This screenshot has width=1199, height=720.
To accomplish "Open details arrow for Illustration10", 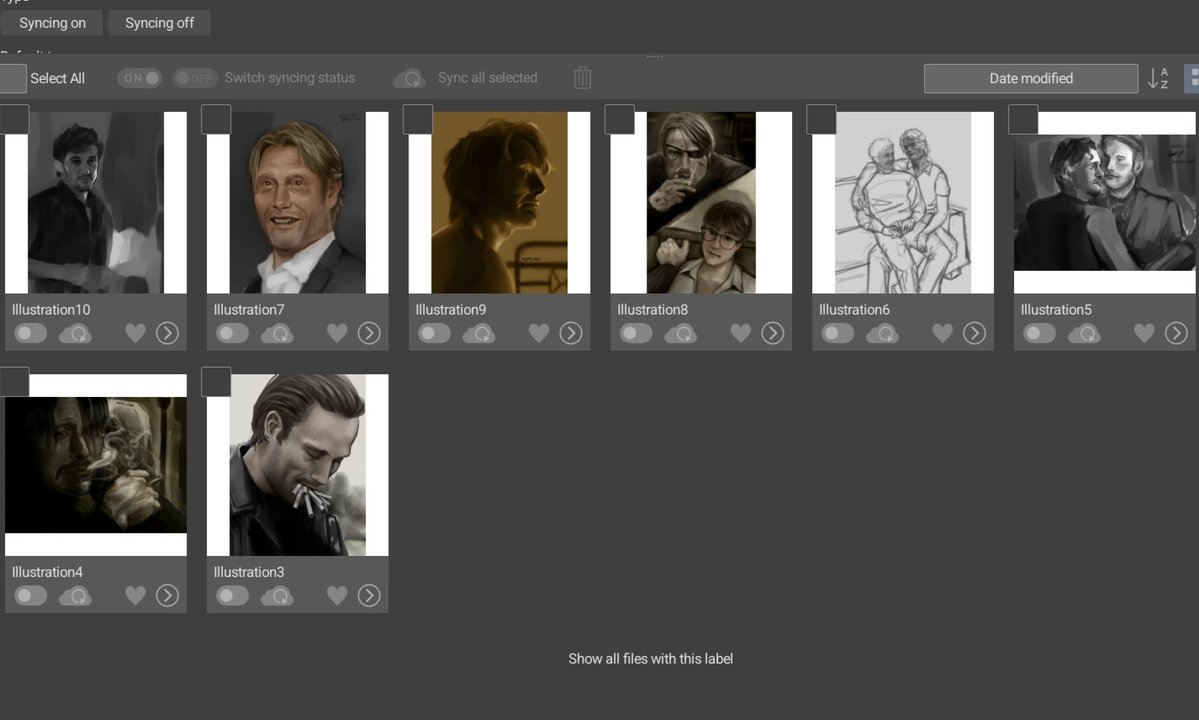I will [167, 333].
